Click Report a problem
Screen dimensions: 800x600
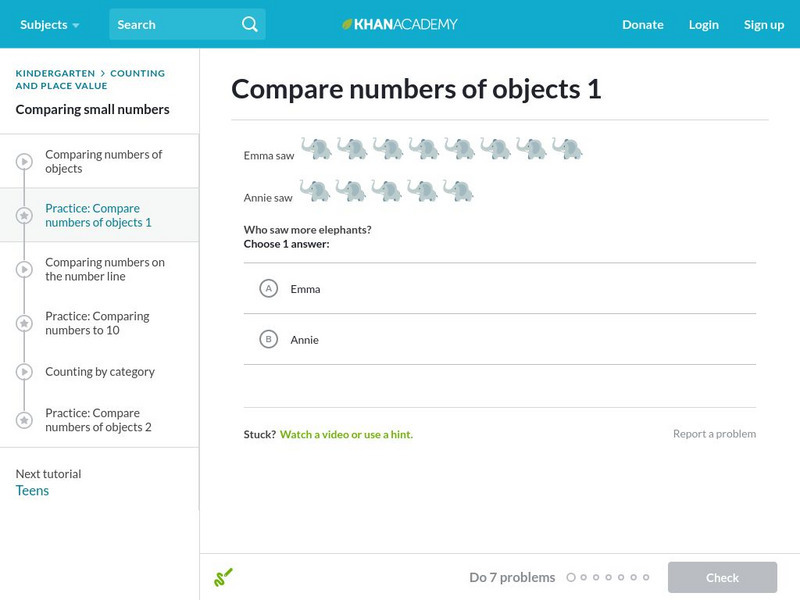point(714,434)
